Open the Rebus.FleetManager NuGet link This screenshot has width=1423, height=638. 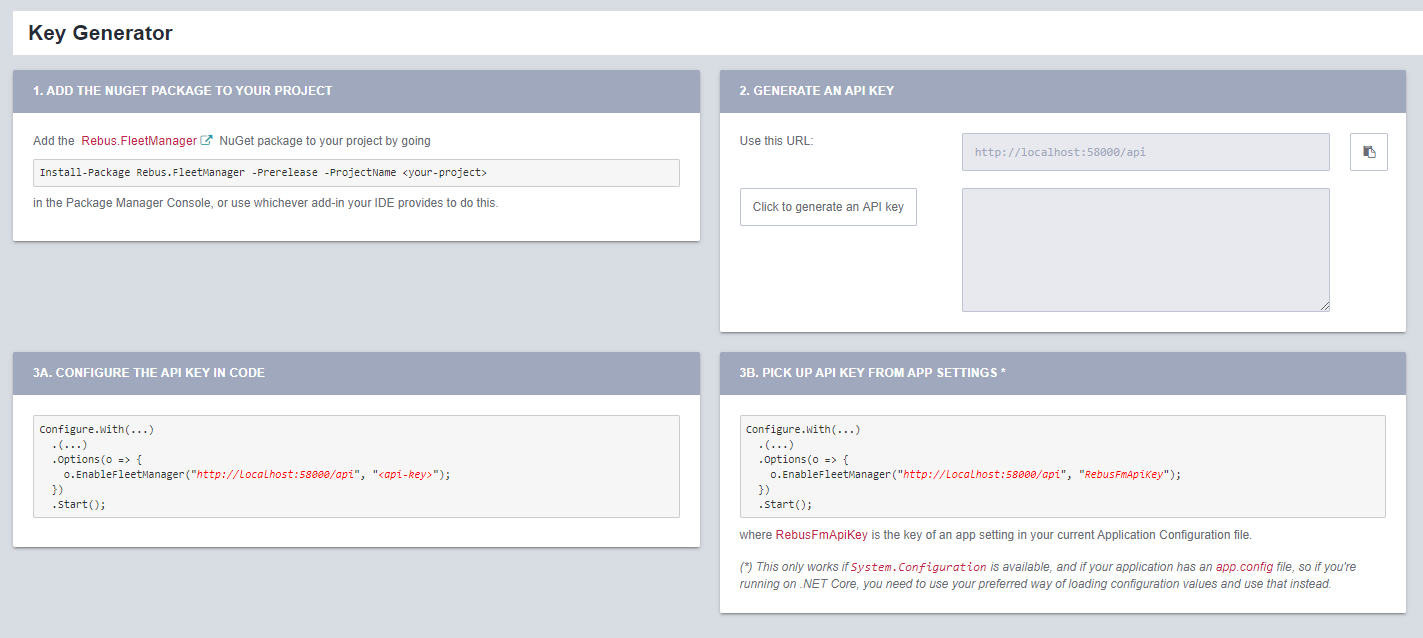[x=139, y=141]
